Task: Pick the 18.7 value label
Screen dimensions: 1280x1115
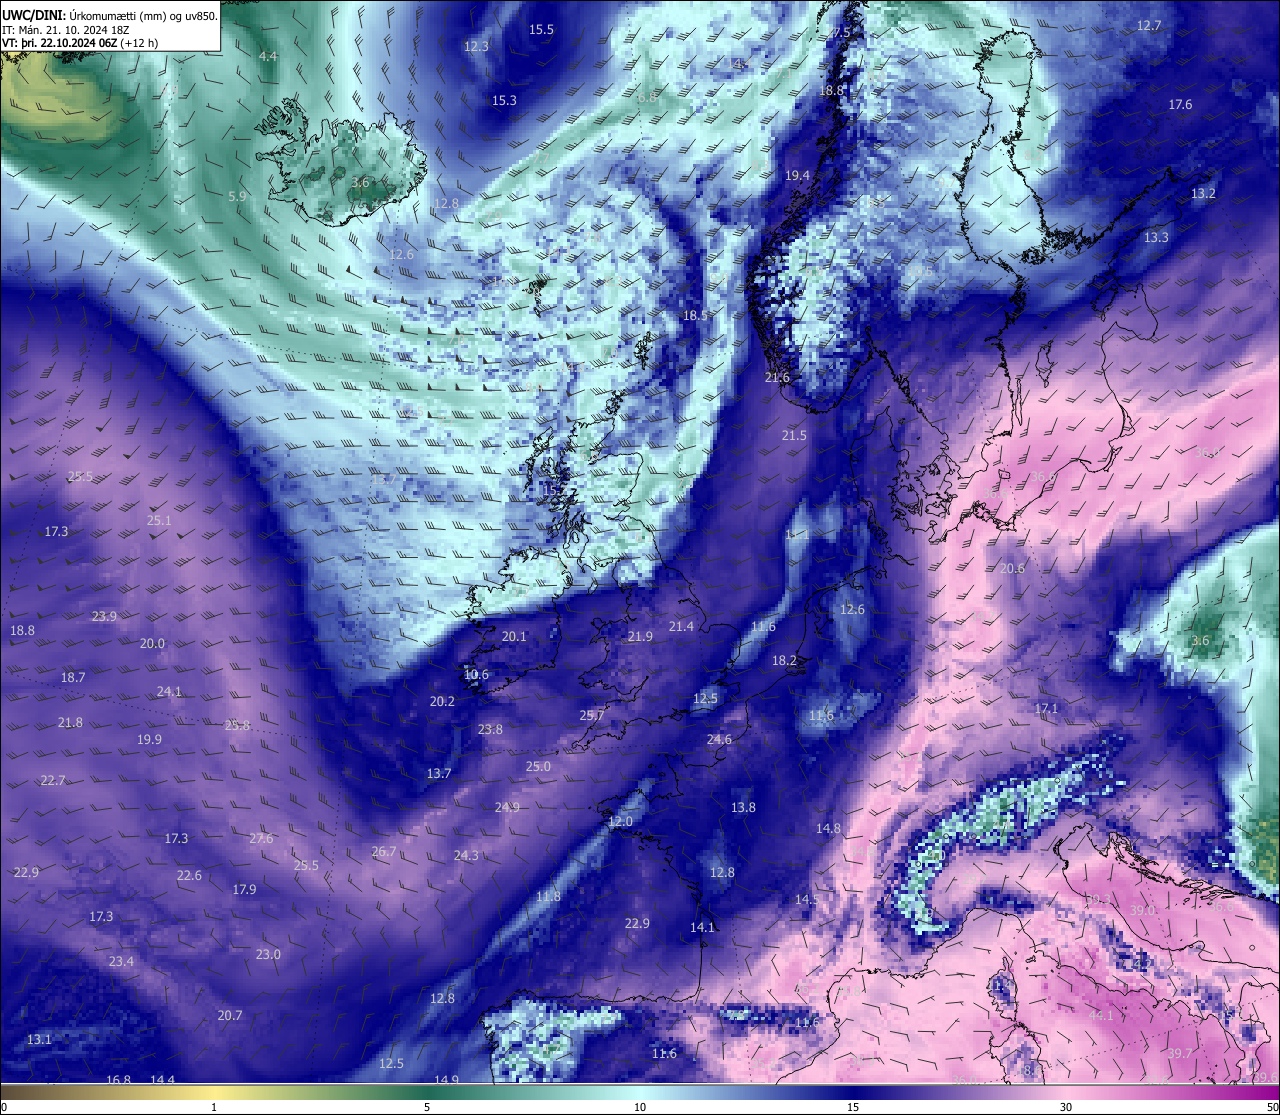Action: 73,677
